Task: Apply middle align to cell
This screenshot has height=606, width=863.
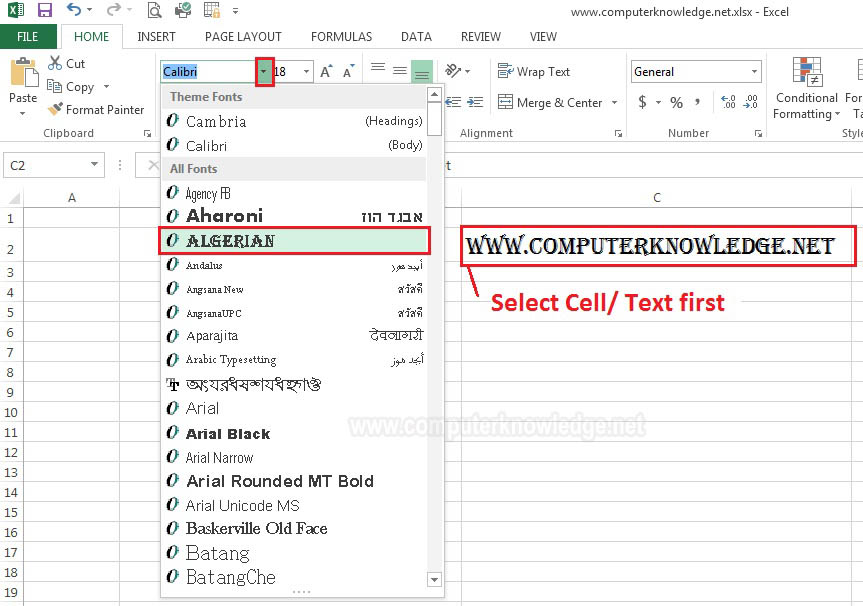Action: point(400,70)
